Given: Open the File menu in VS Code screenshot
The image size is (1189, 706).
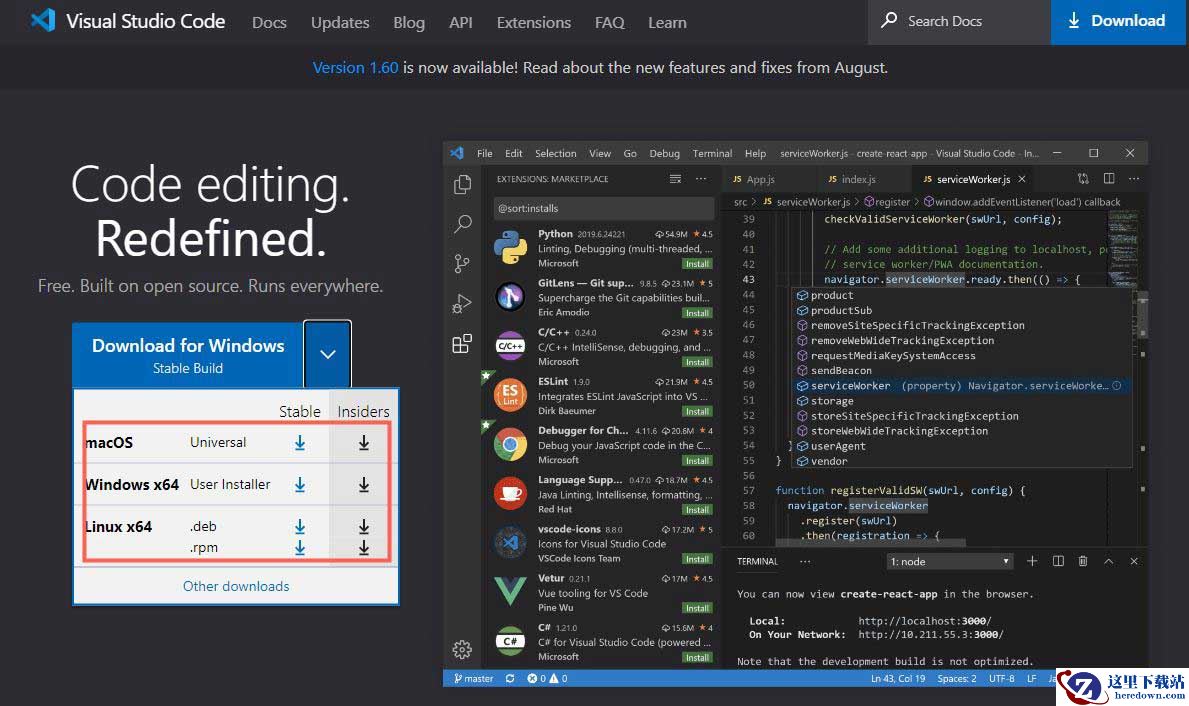Looking at the screenshot, I should coord(485,153).
